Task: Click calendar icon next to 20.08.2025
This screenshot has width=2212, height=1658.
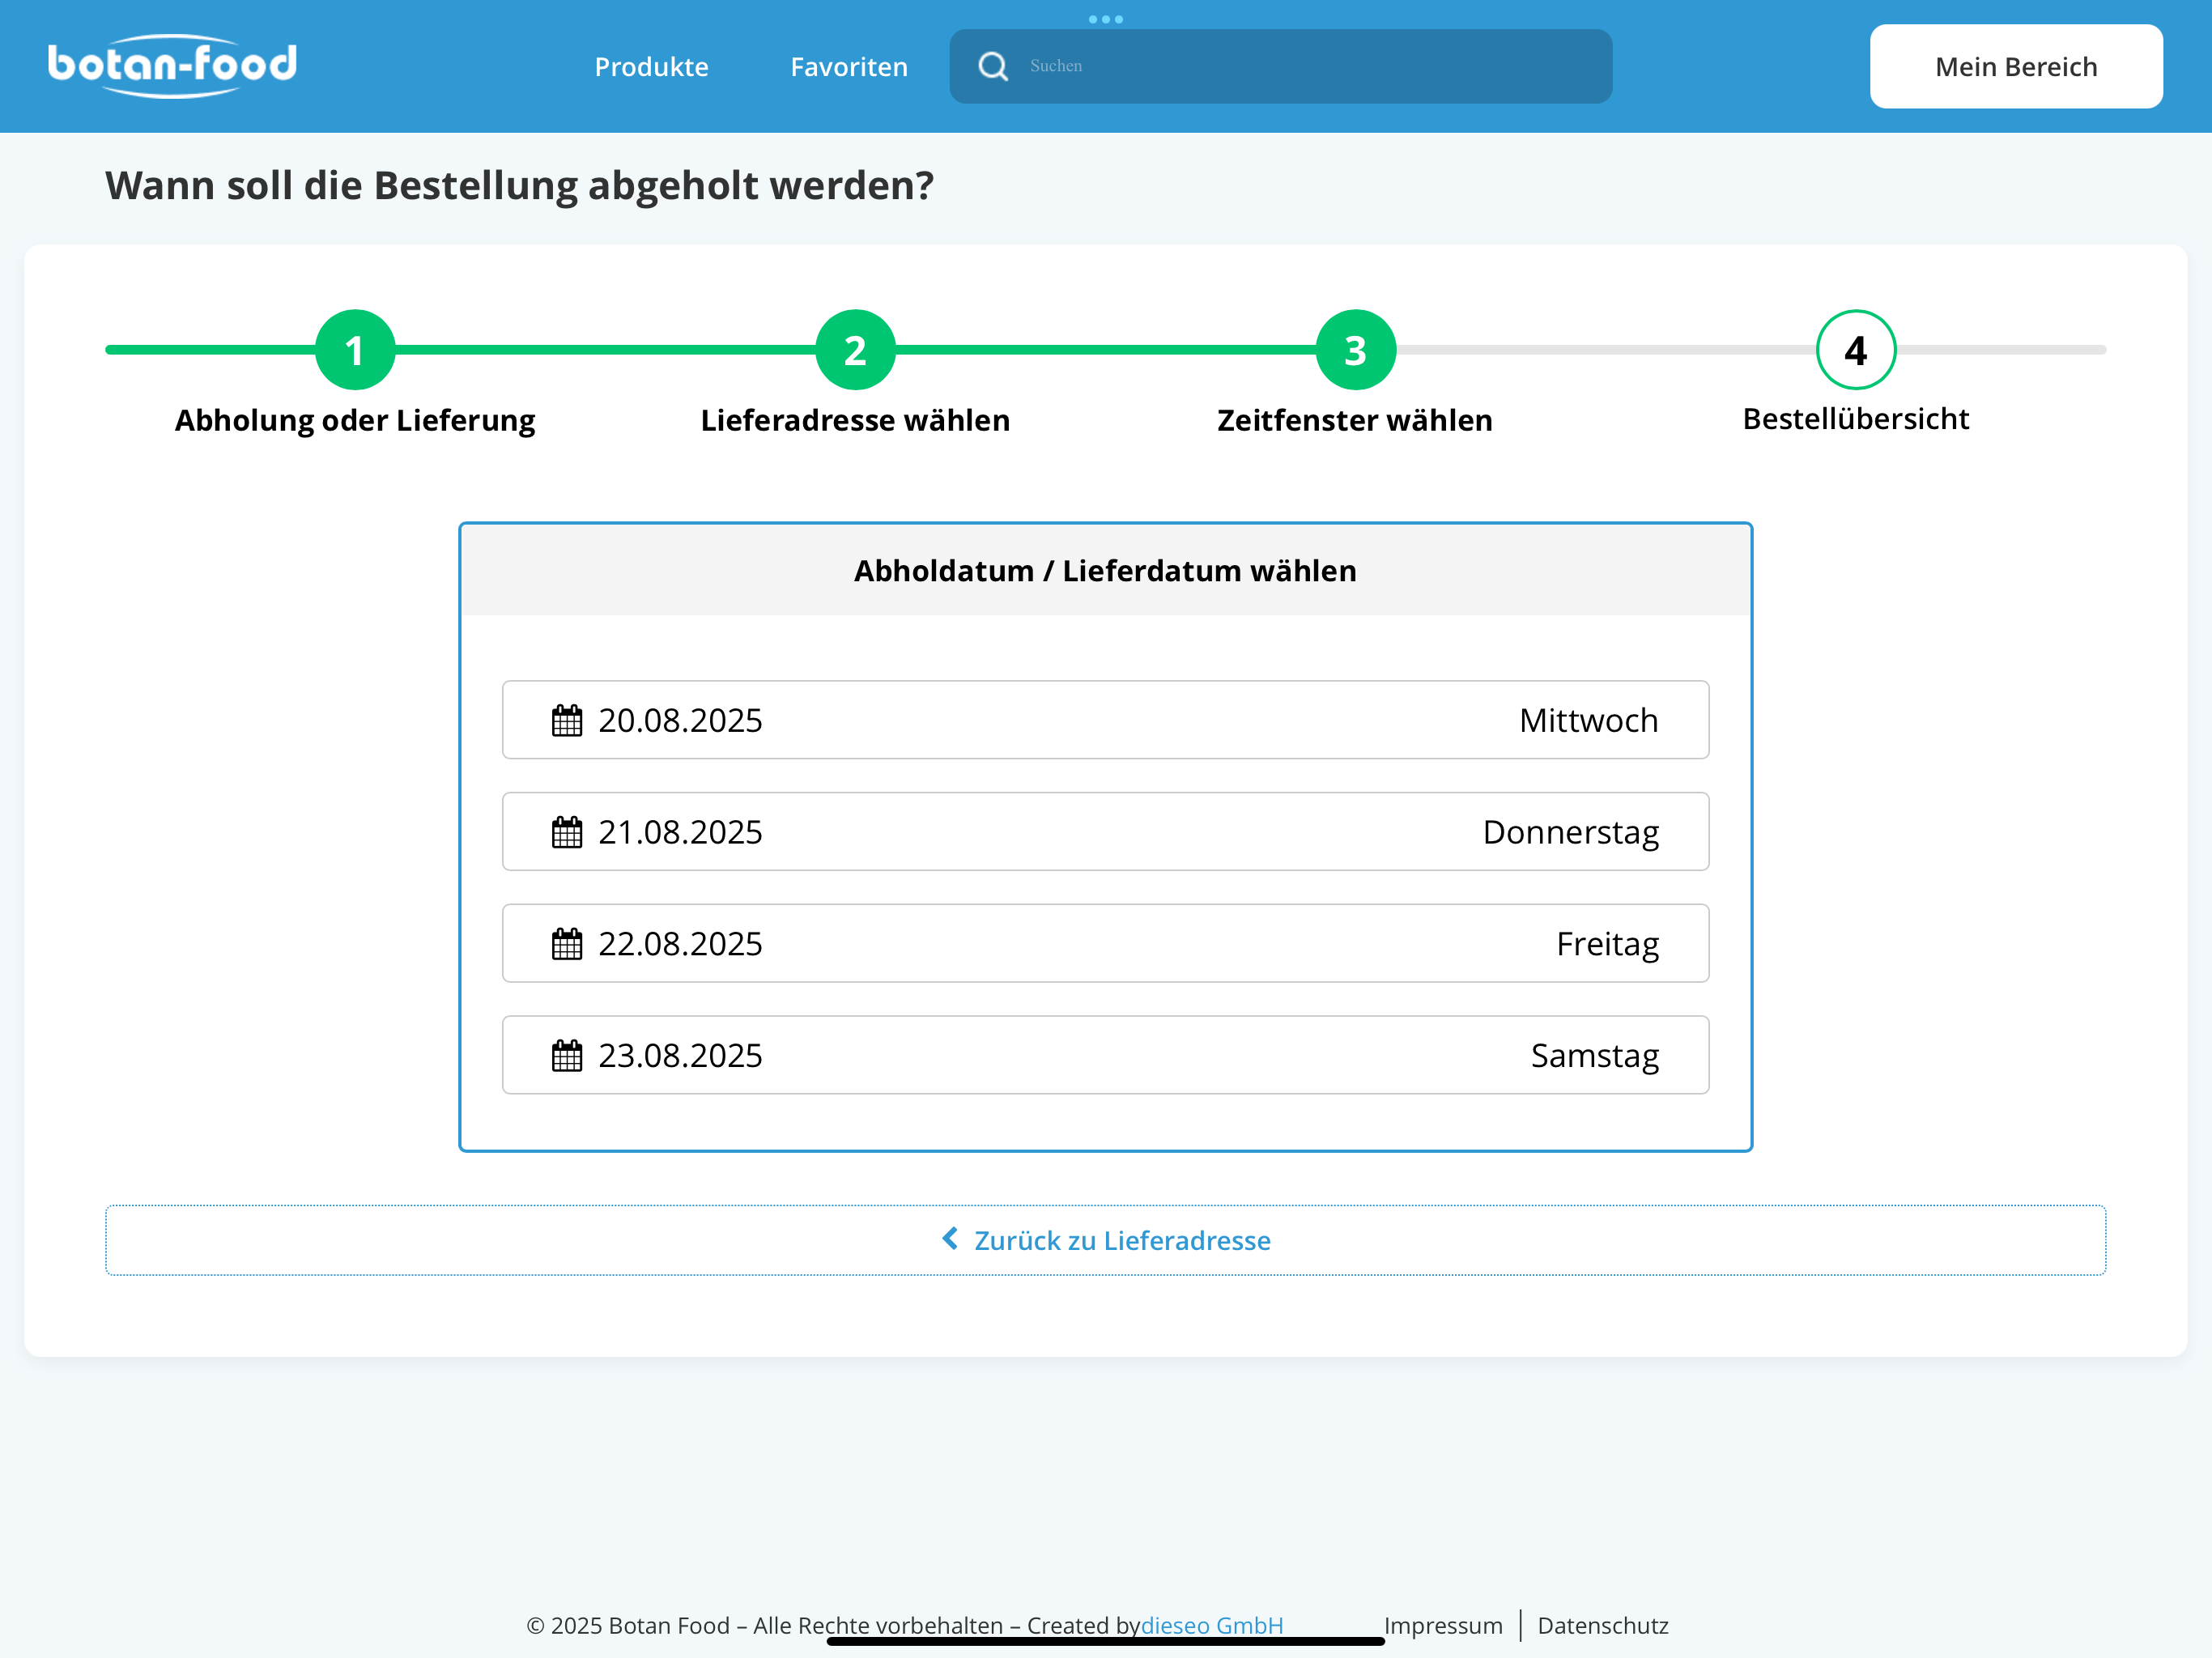Action: [x=567, y=720]
